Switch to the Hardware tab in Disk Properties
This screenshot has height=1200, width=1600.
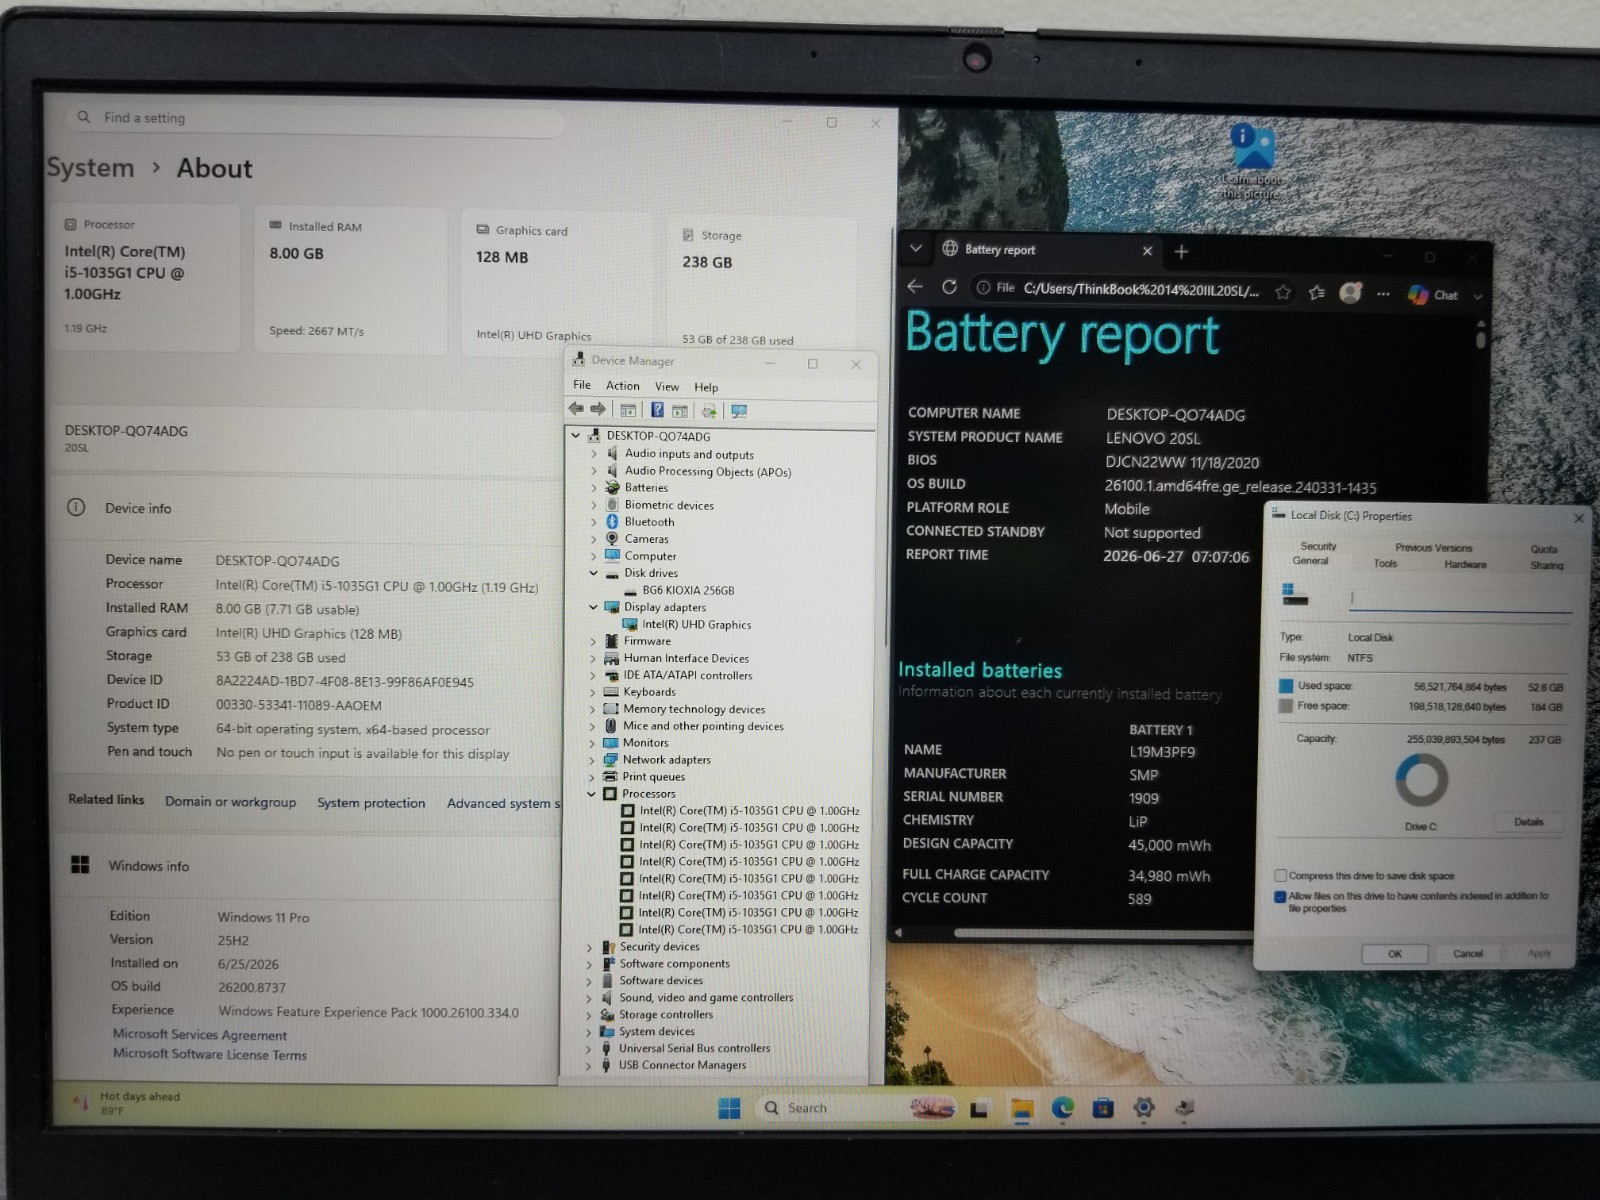pyautogui.click(x=1465, y=564)
